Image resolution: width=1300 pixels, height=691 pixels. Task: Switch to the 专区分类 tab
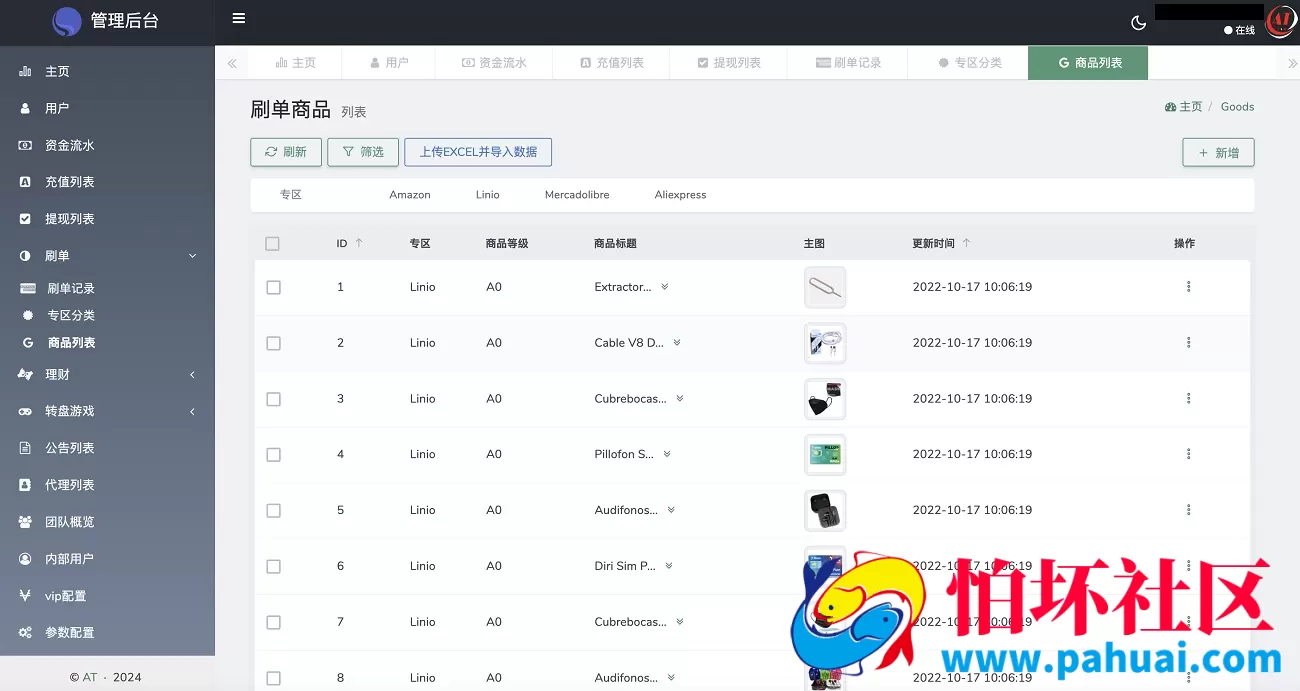pos(968,63)
